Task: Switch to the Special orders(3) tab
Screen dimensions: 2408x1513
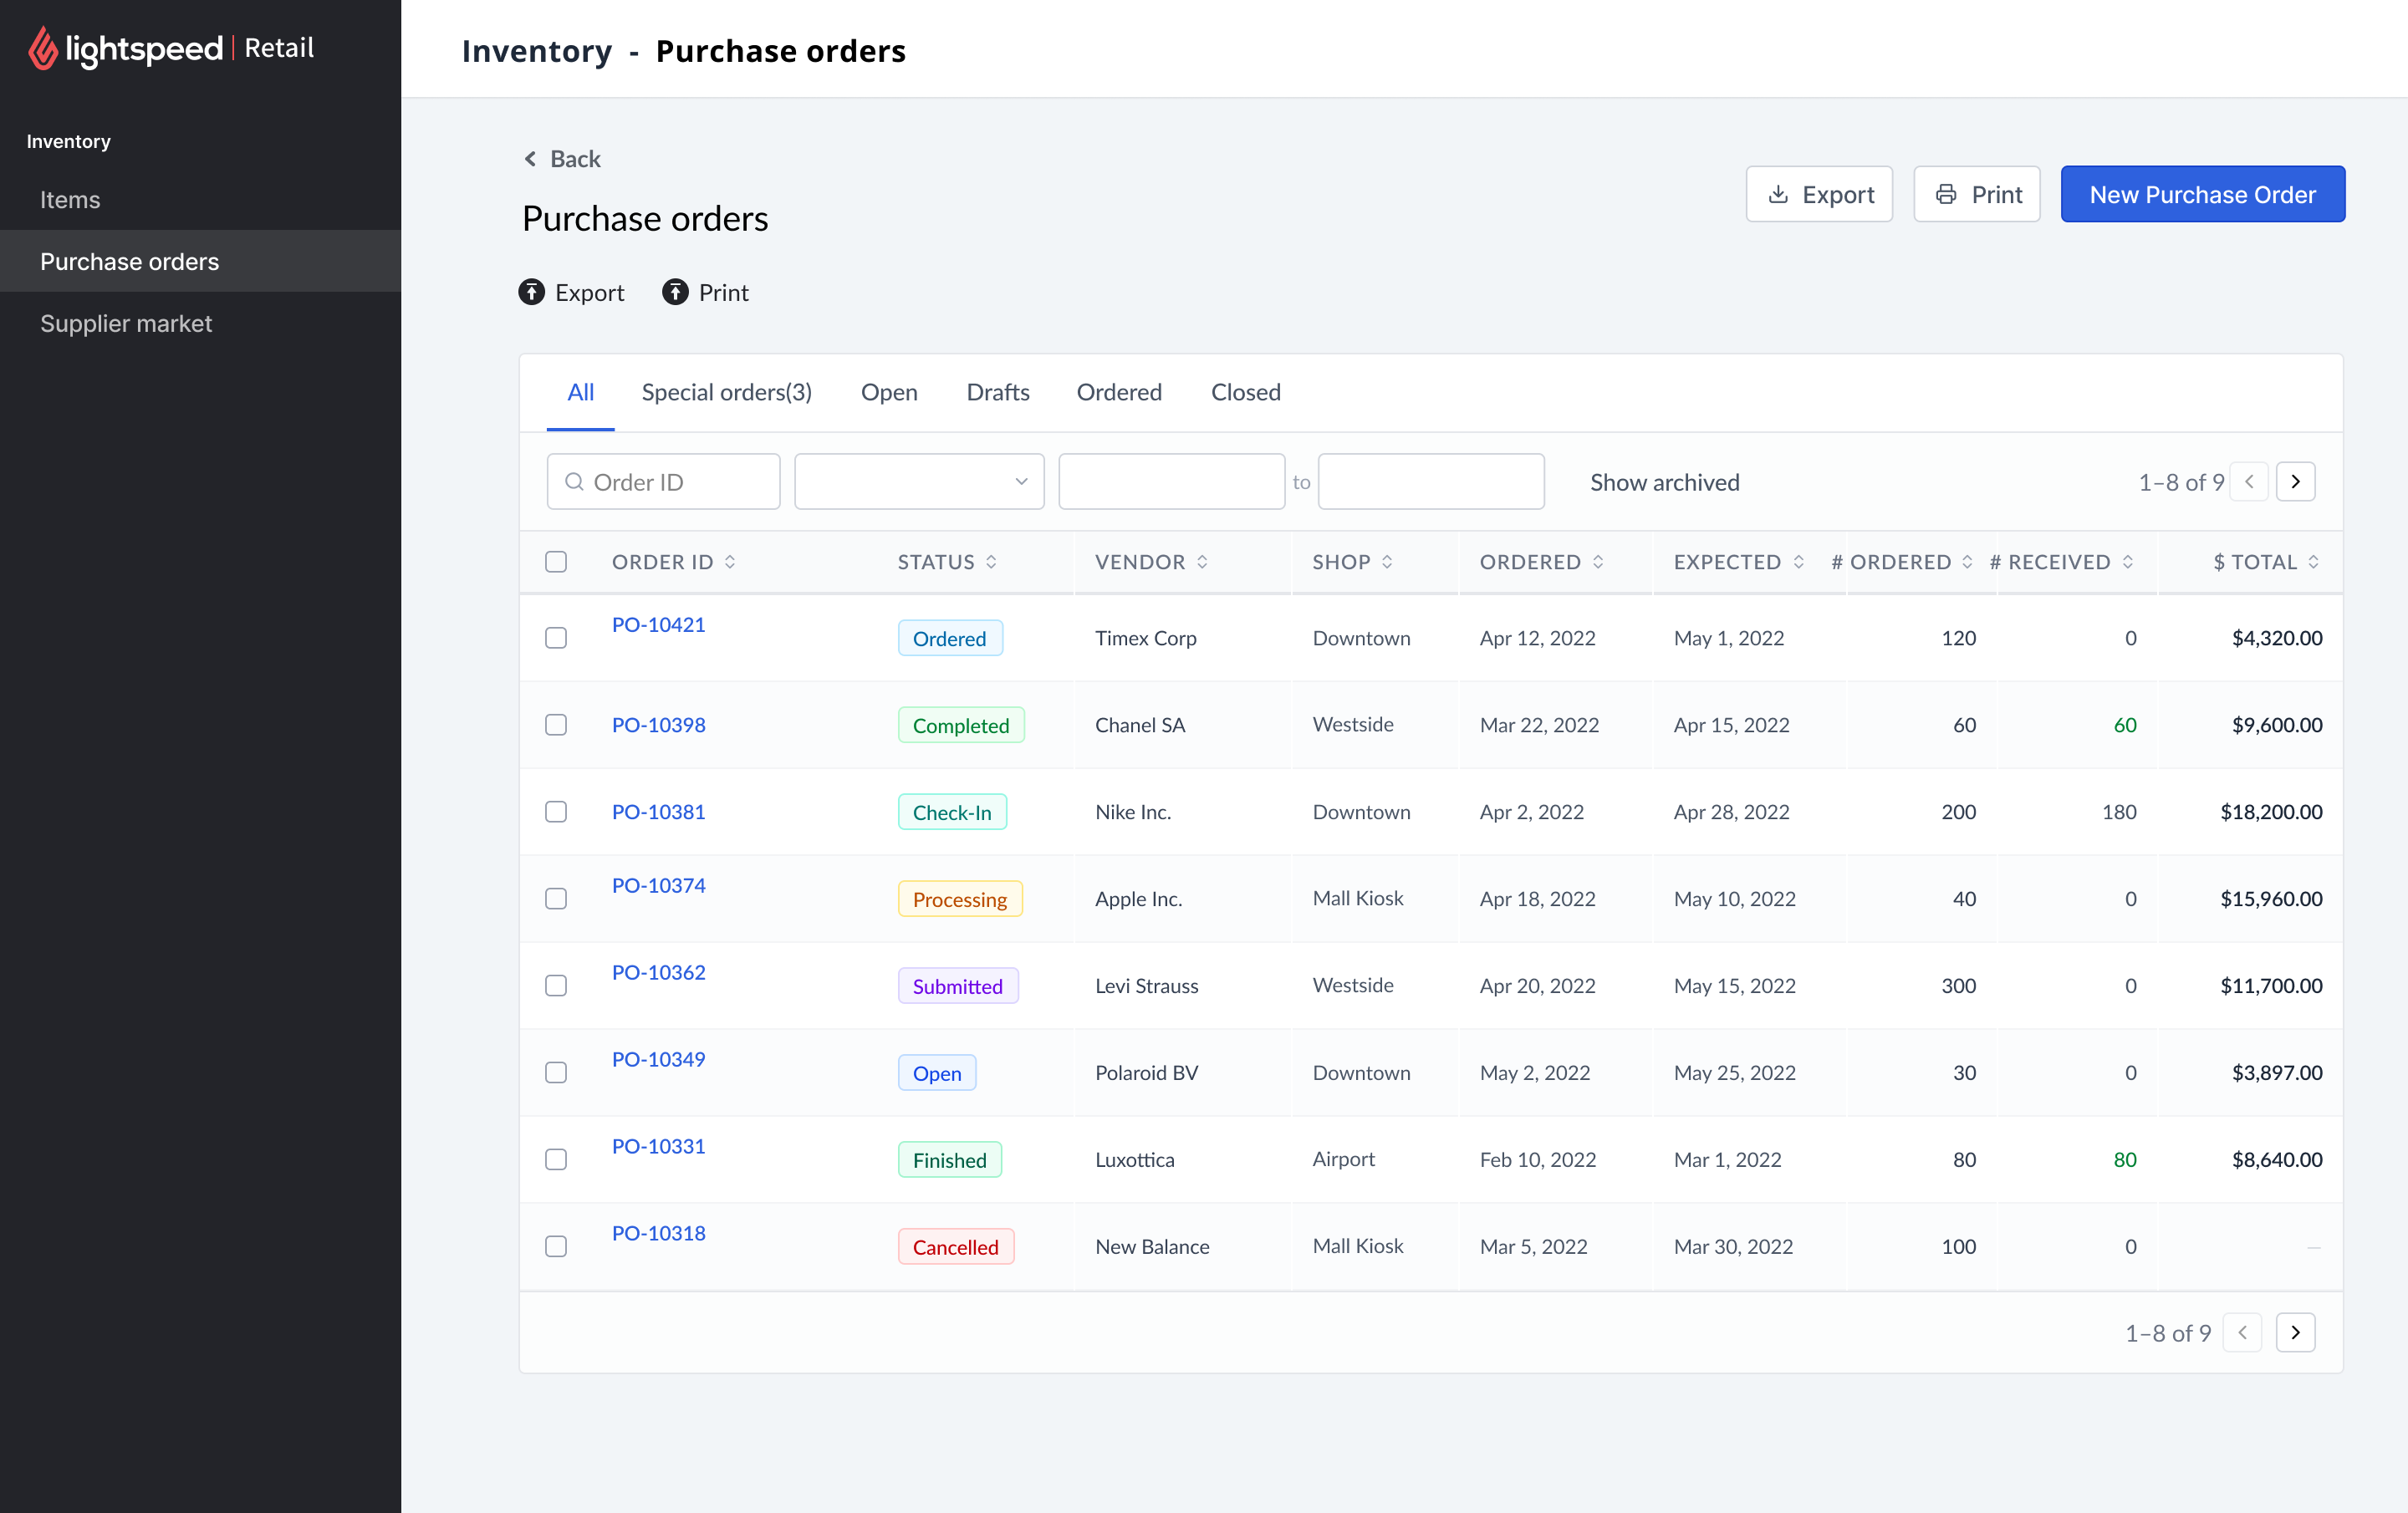Action: click(727, 392)
